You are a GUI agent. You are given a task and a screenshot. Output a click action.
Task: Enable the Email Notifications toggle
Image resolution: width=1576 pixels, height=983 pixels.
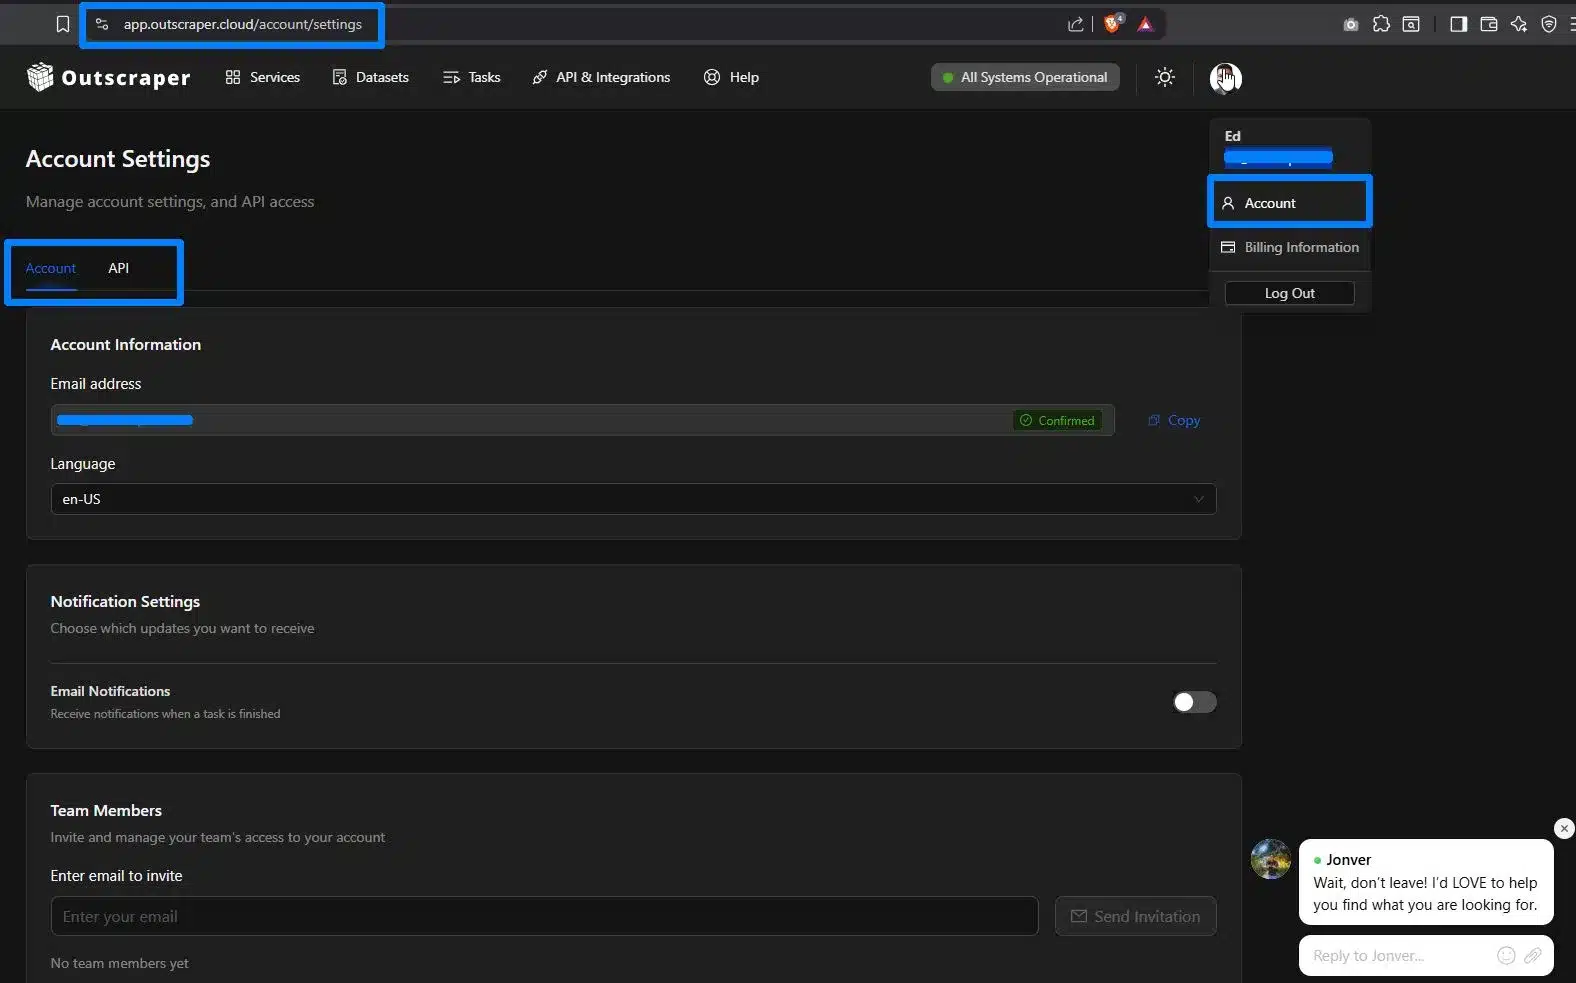click(1194, 702)
